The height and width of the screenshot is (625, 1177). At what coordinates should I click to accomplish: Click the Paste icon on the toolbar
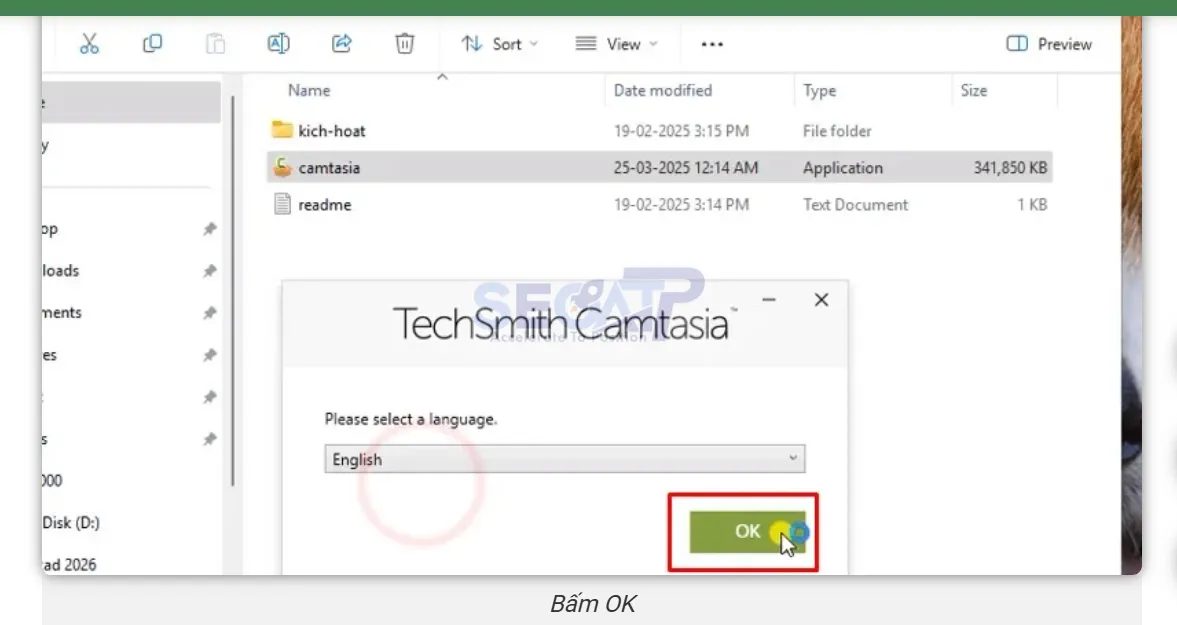(215, 43)
